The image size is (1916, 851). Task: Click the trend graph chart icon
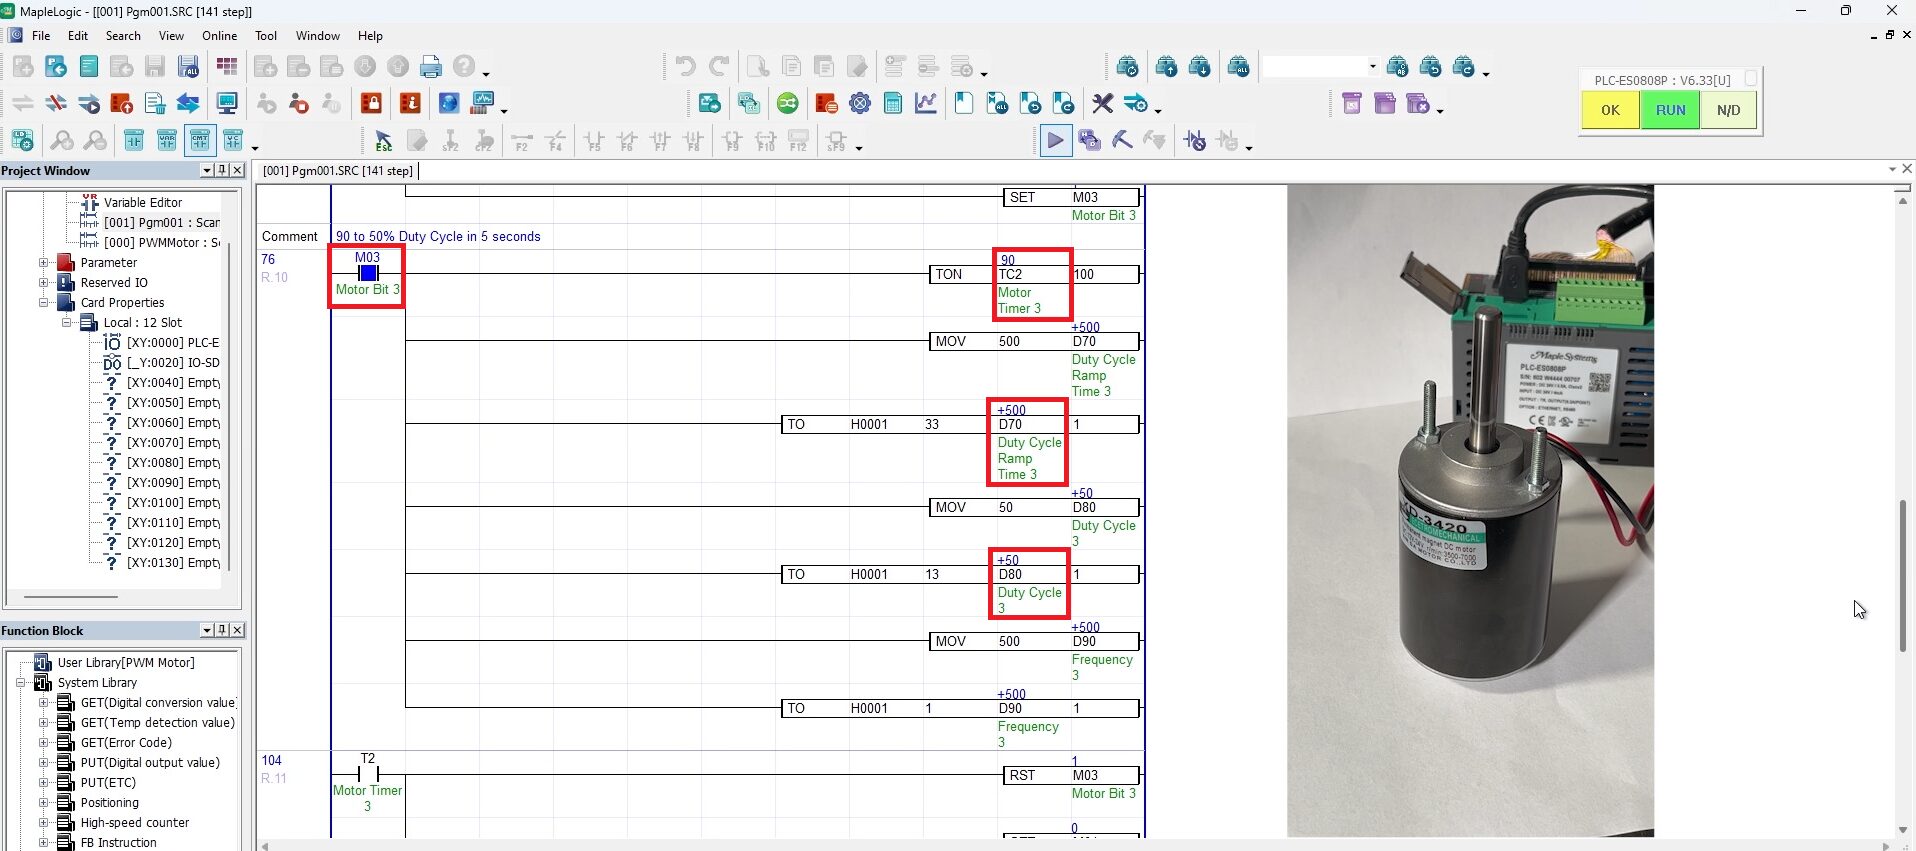(926, 103)
